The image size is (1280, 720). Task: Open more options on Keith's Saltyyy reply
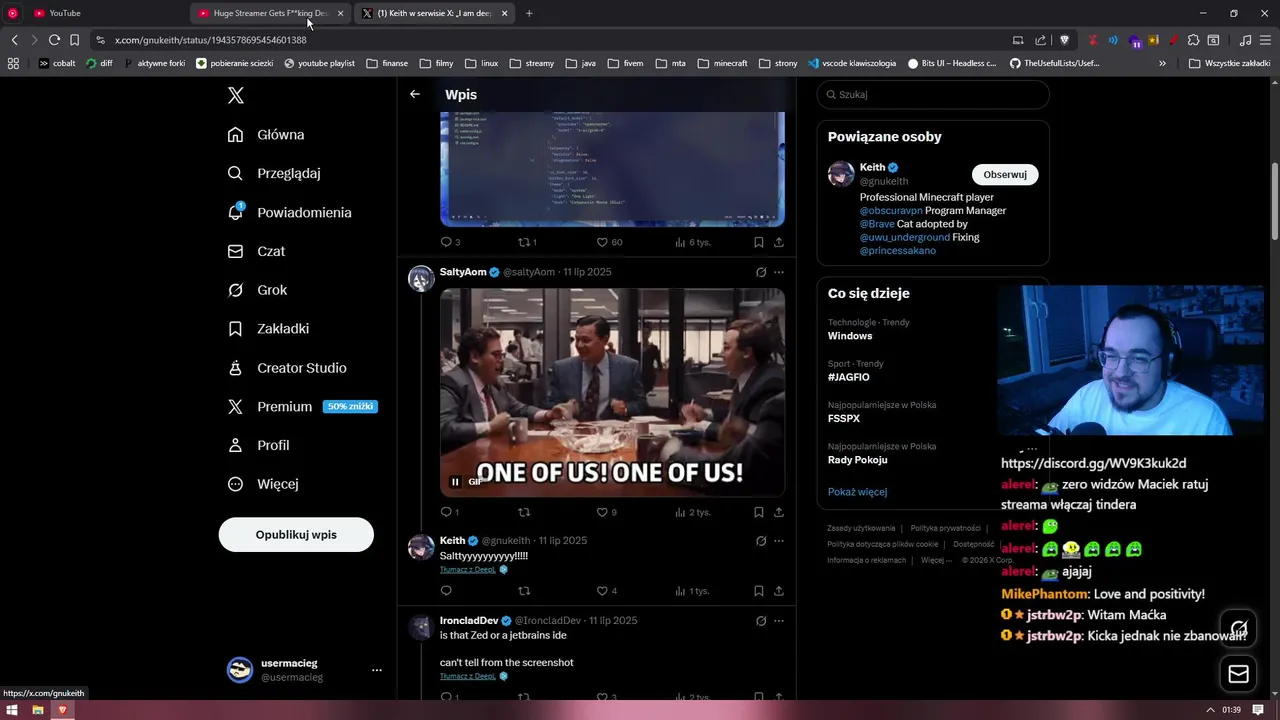click(779, 541)
